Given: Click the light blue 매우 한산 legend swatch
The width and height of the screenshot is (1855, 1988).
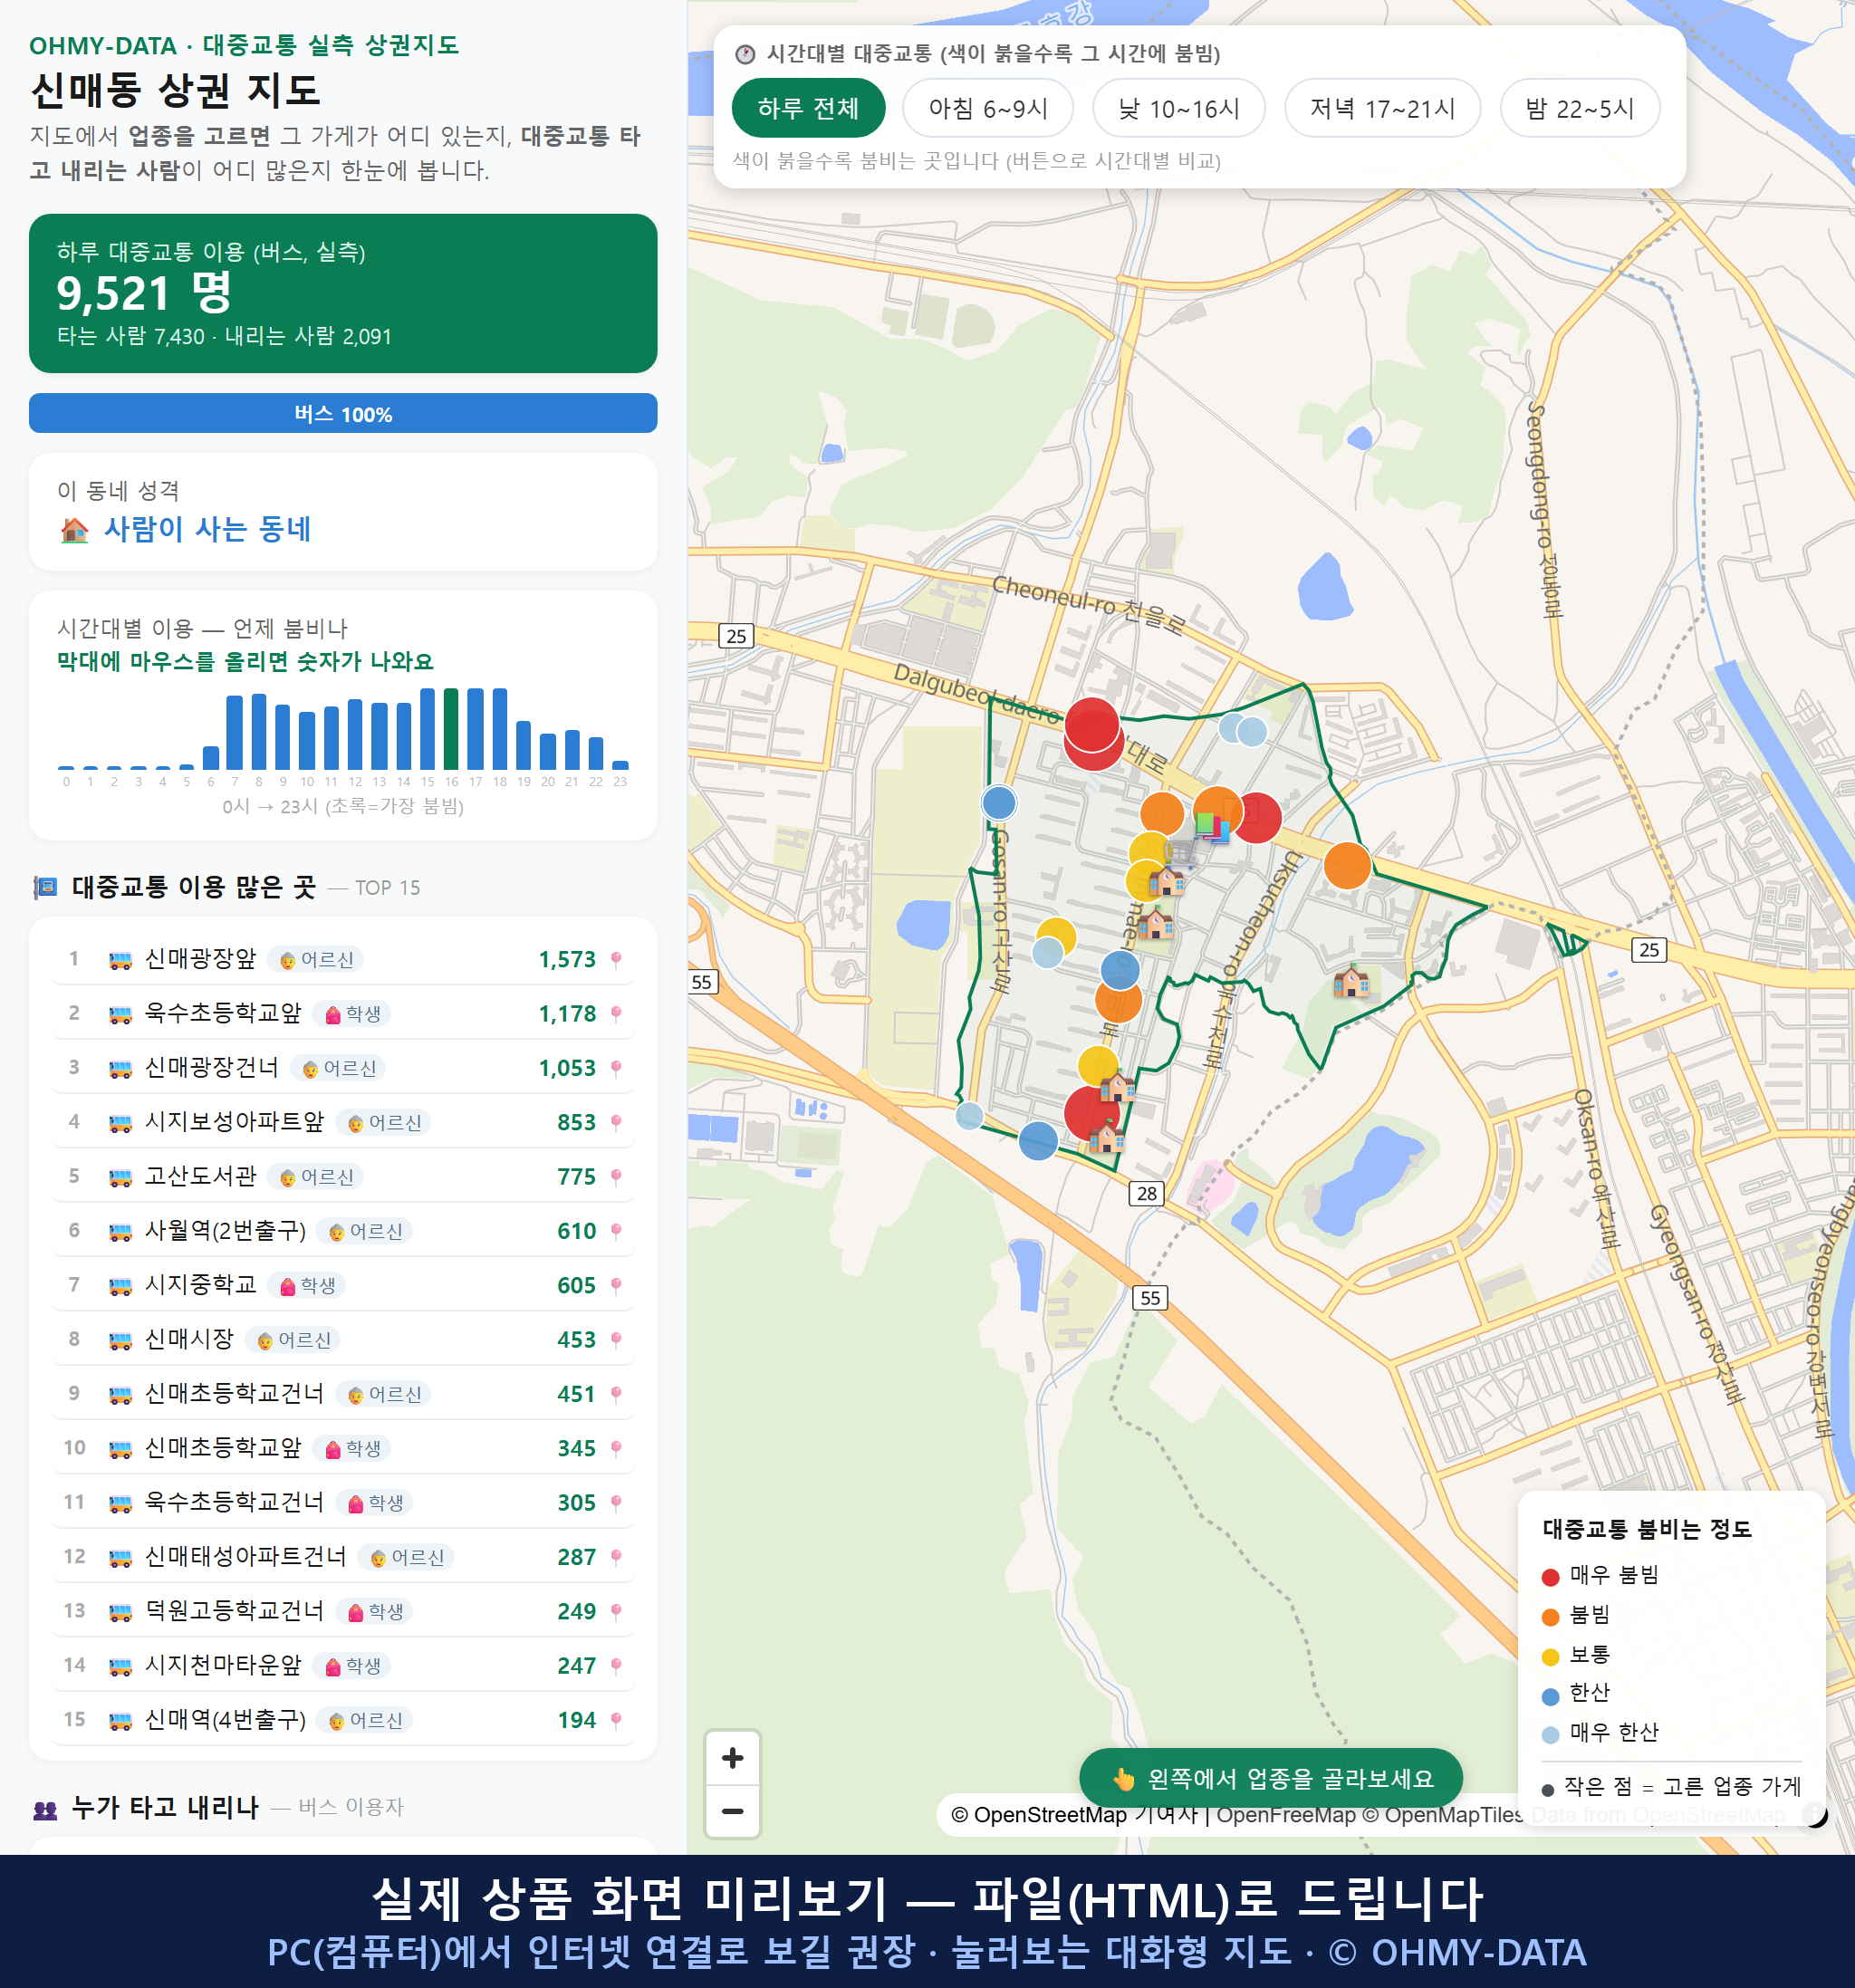Looking at the screenshot, I should (1550, 1735).
